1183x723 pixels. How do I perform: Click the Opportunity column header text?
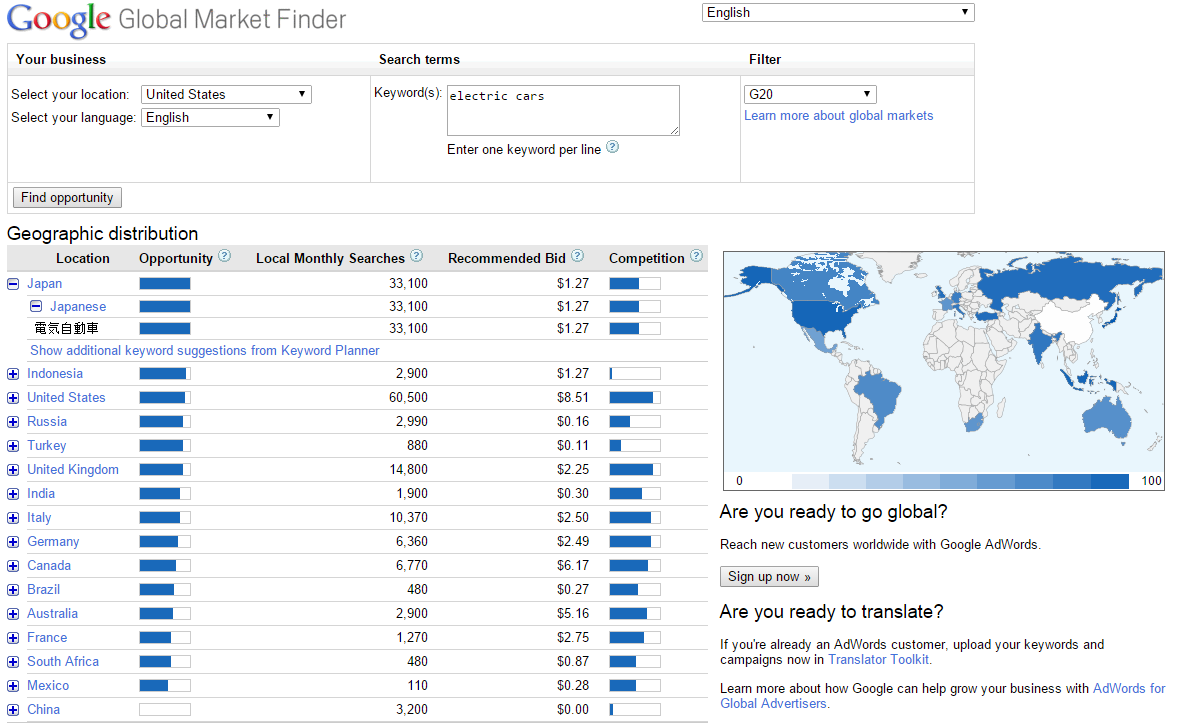pyautogui.click(x=176, y=258)
